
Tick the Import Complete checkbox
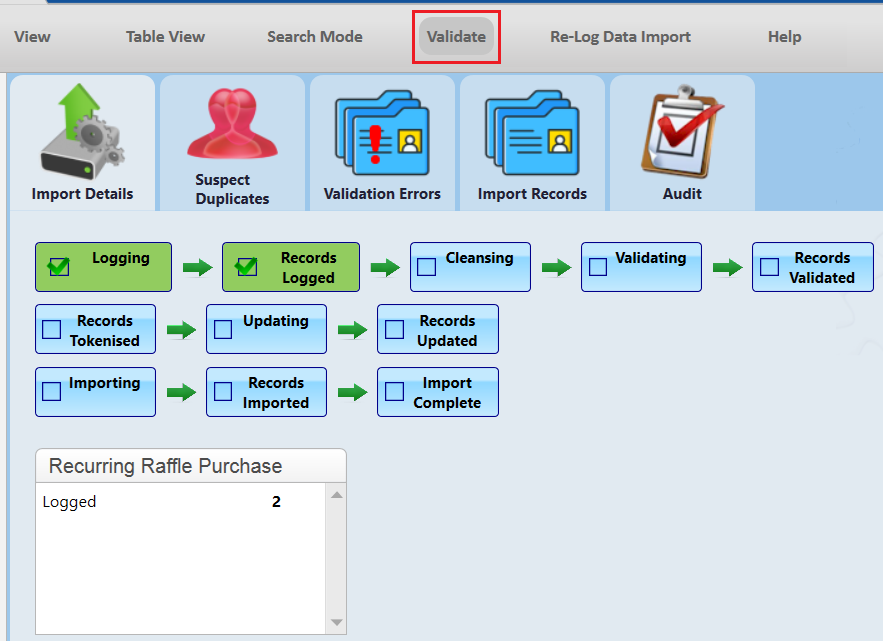[394, 391]
